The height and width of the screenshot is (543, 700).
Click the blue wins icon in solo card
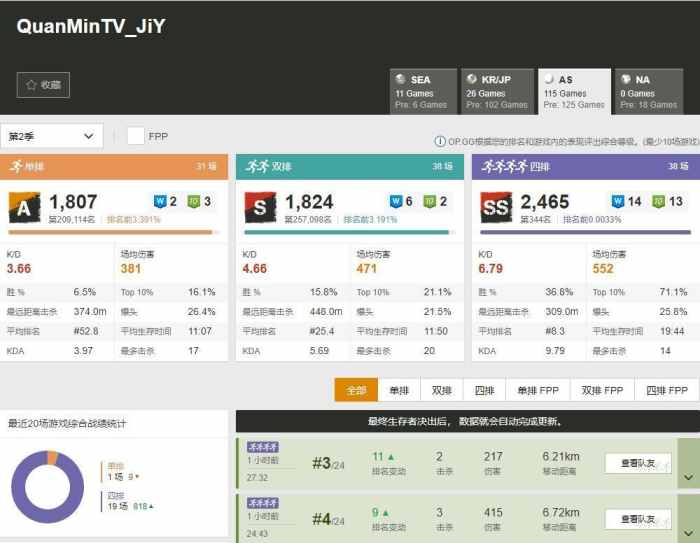pos(160,201)
